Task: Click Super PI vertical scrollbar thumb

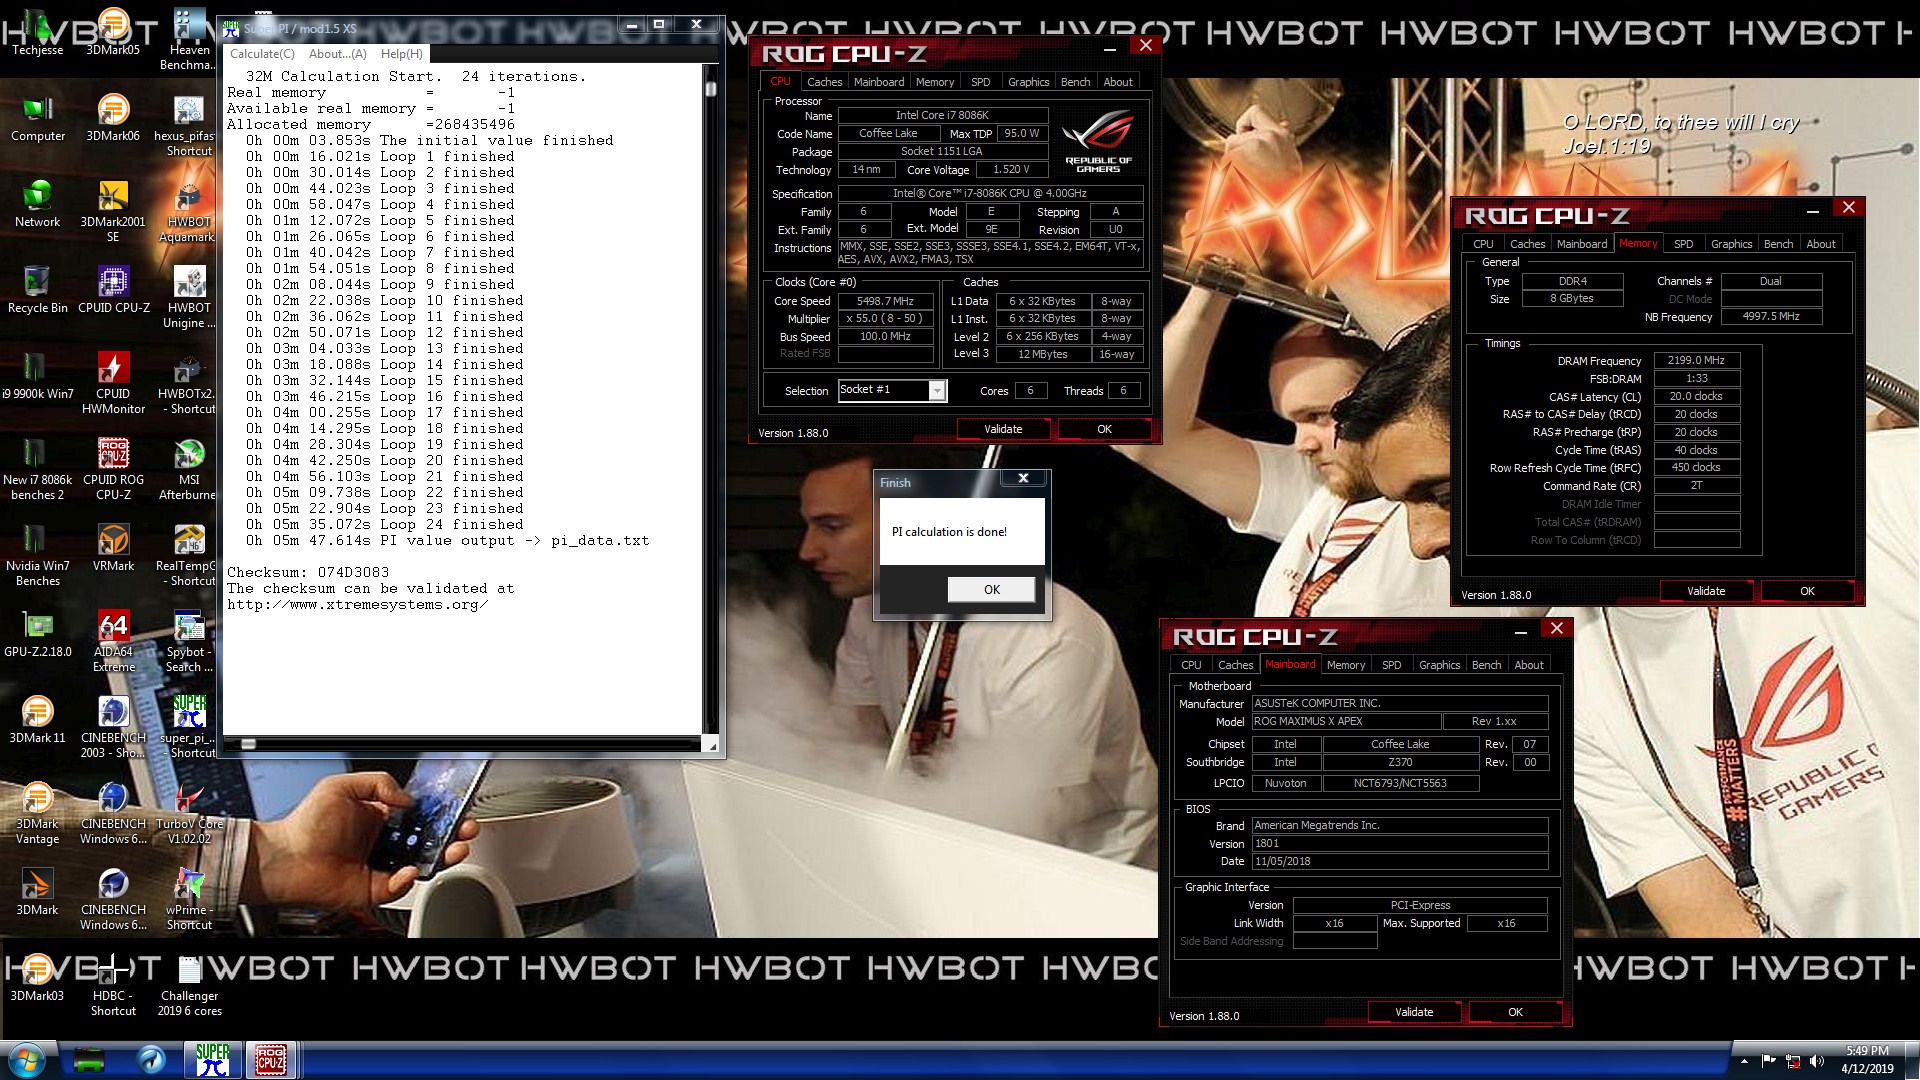Action: click(711, 89)
